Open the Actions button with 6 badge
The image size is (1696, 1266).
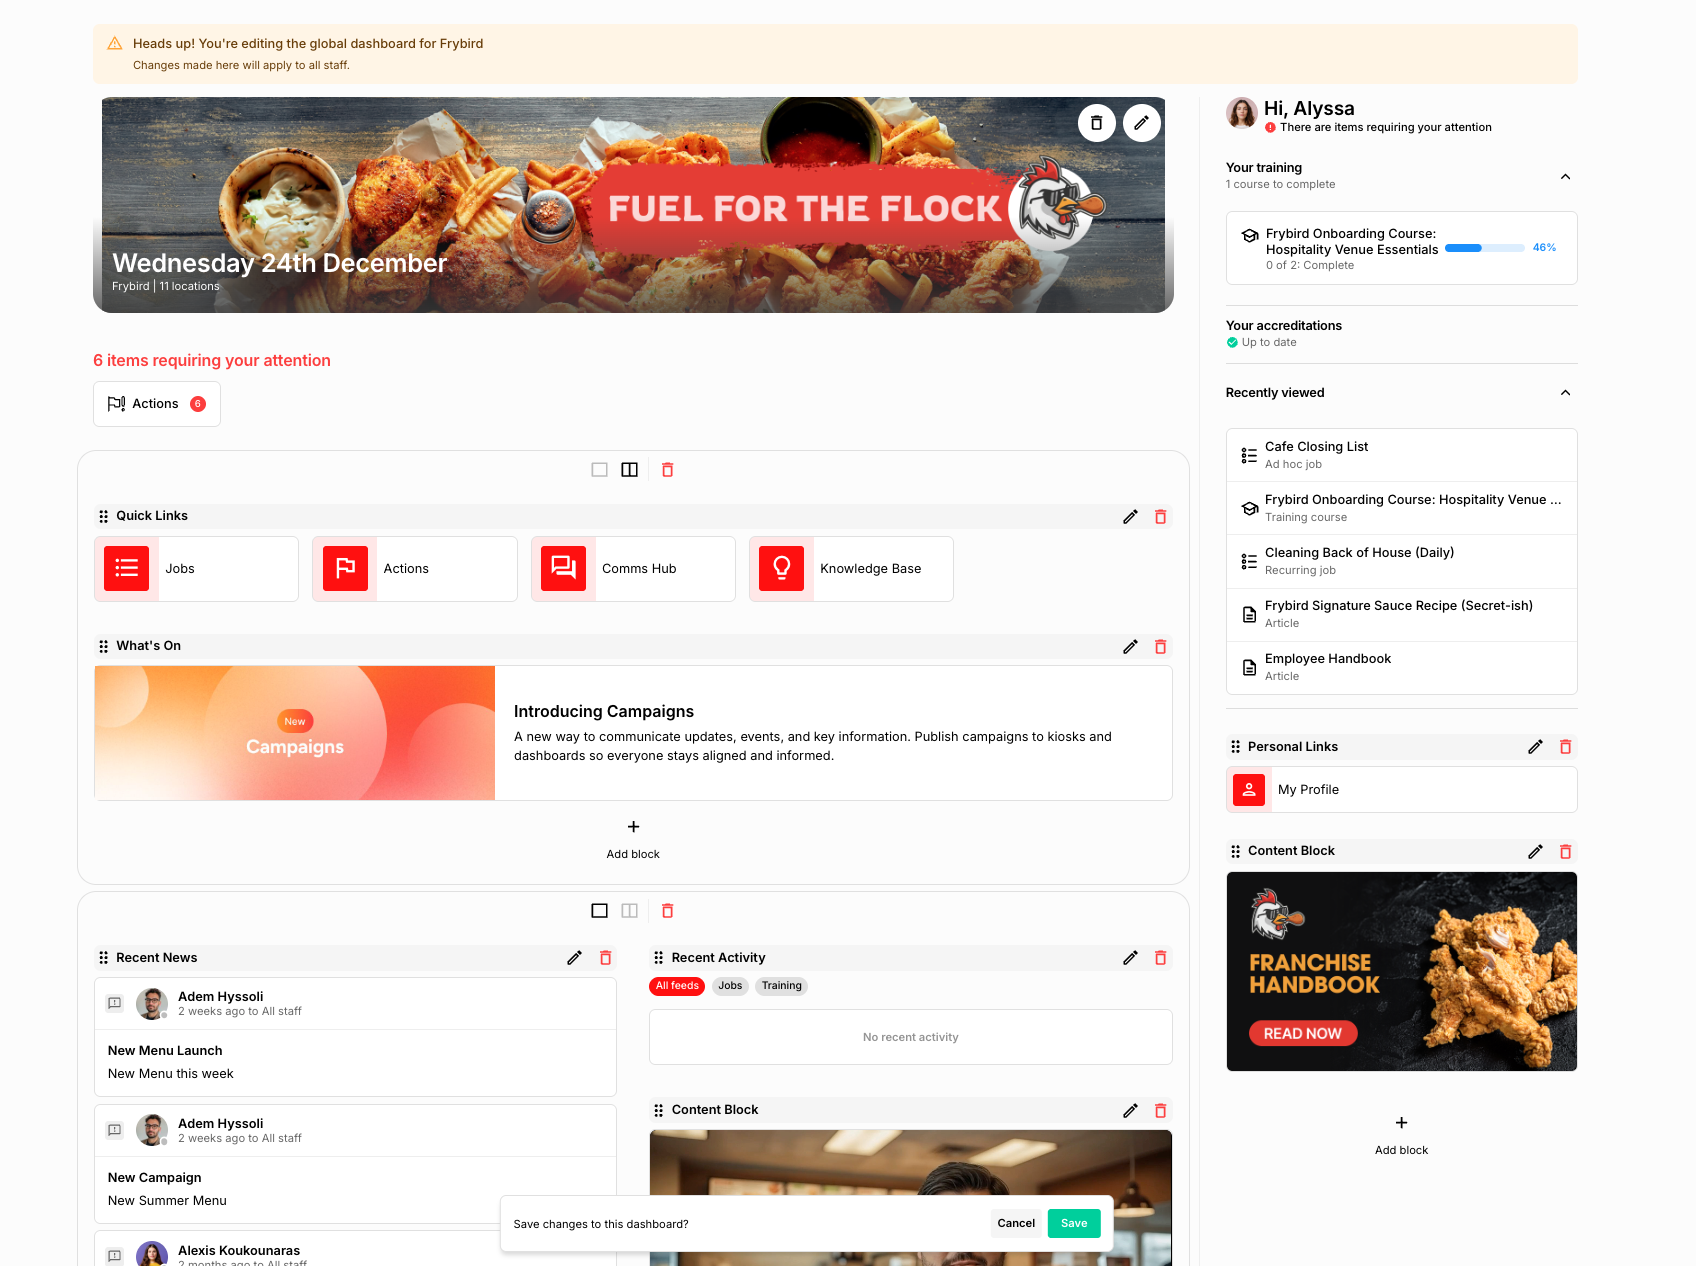point(157,404)
